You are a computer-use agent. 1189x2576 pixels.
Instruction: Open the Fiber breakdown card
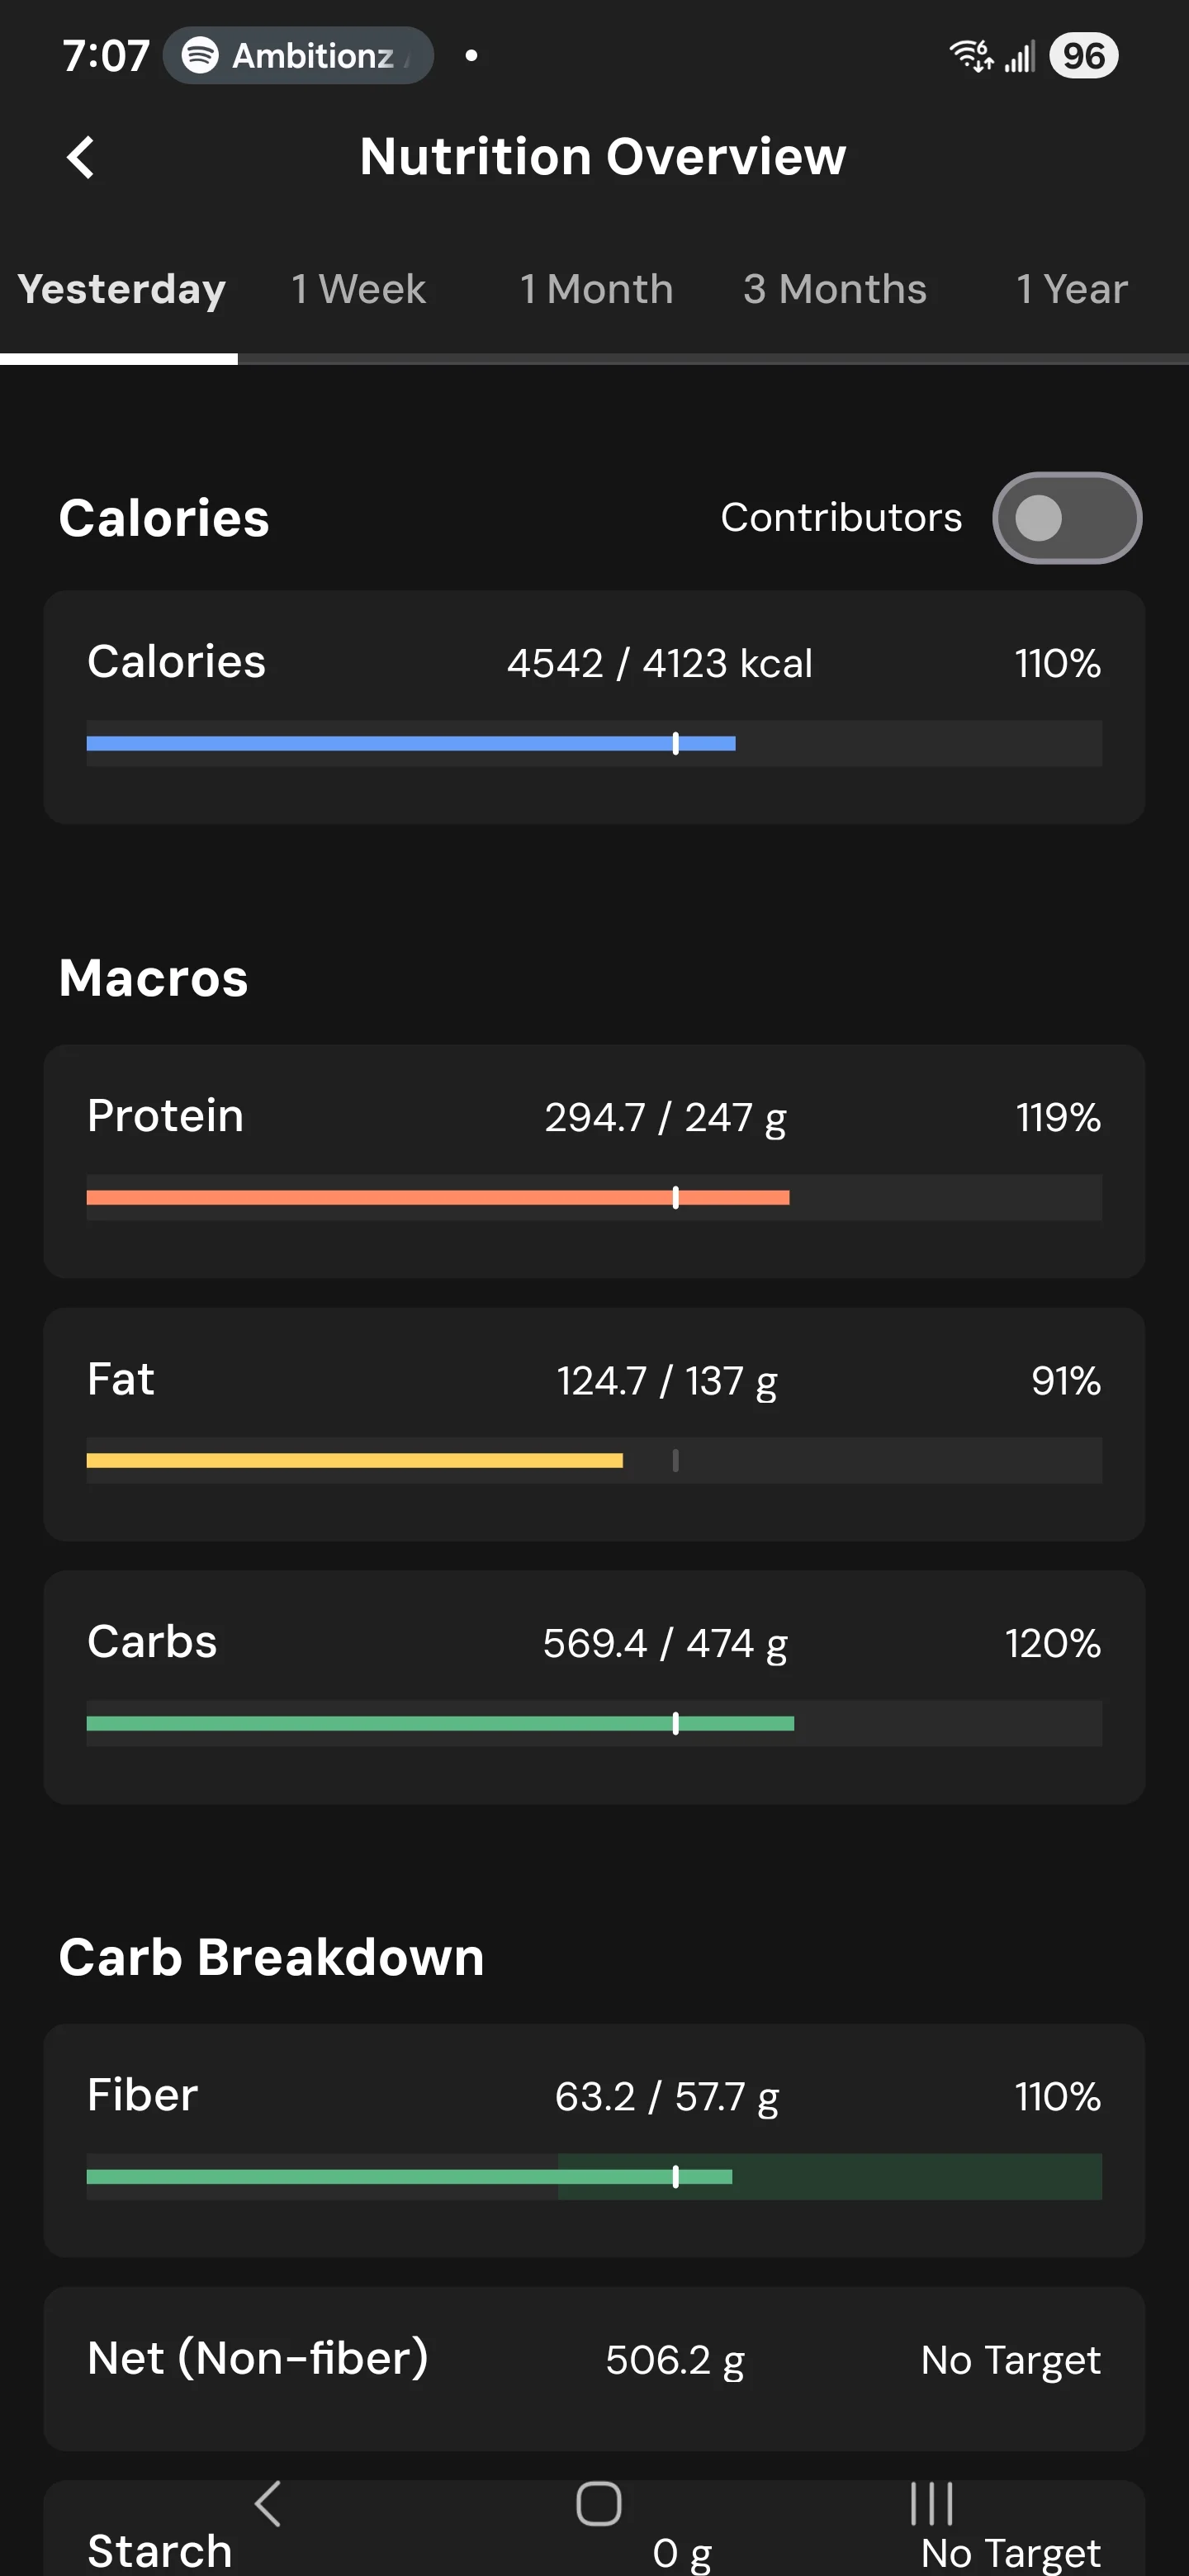tap(594, 2140)
